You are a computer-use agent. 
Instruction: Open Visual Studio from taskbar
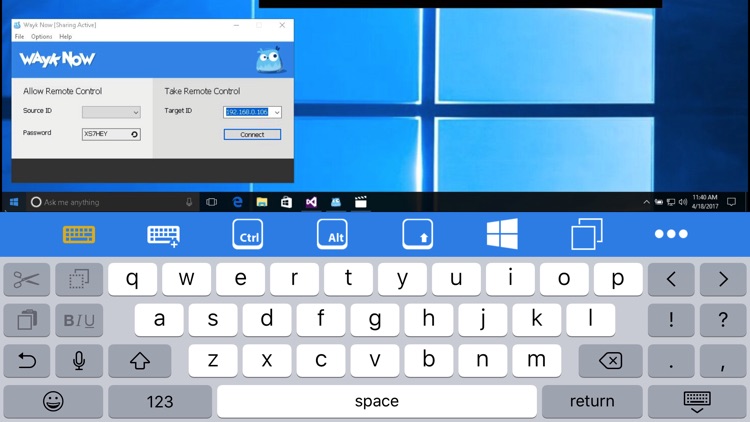click(x=311, y=202)
